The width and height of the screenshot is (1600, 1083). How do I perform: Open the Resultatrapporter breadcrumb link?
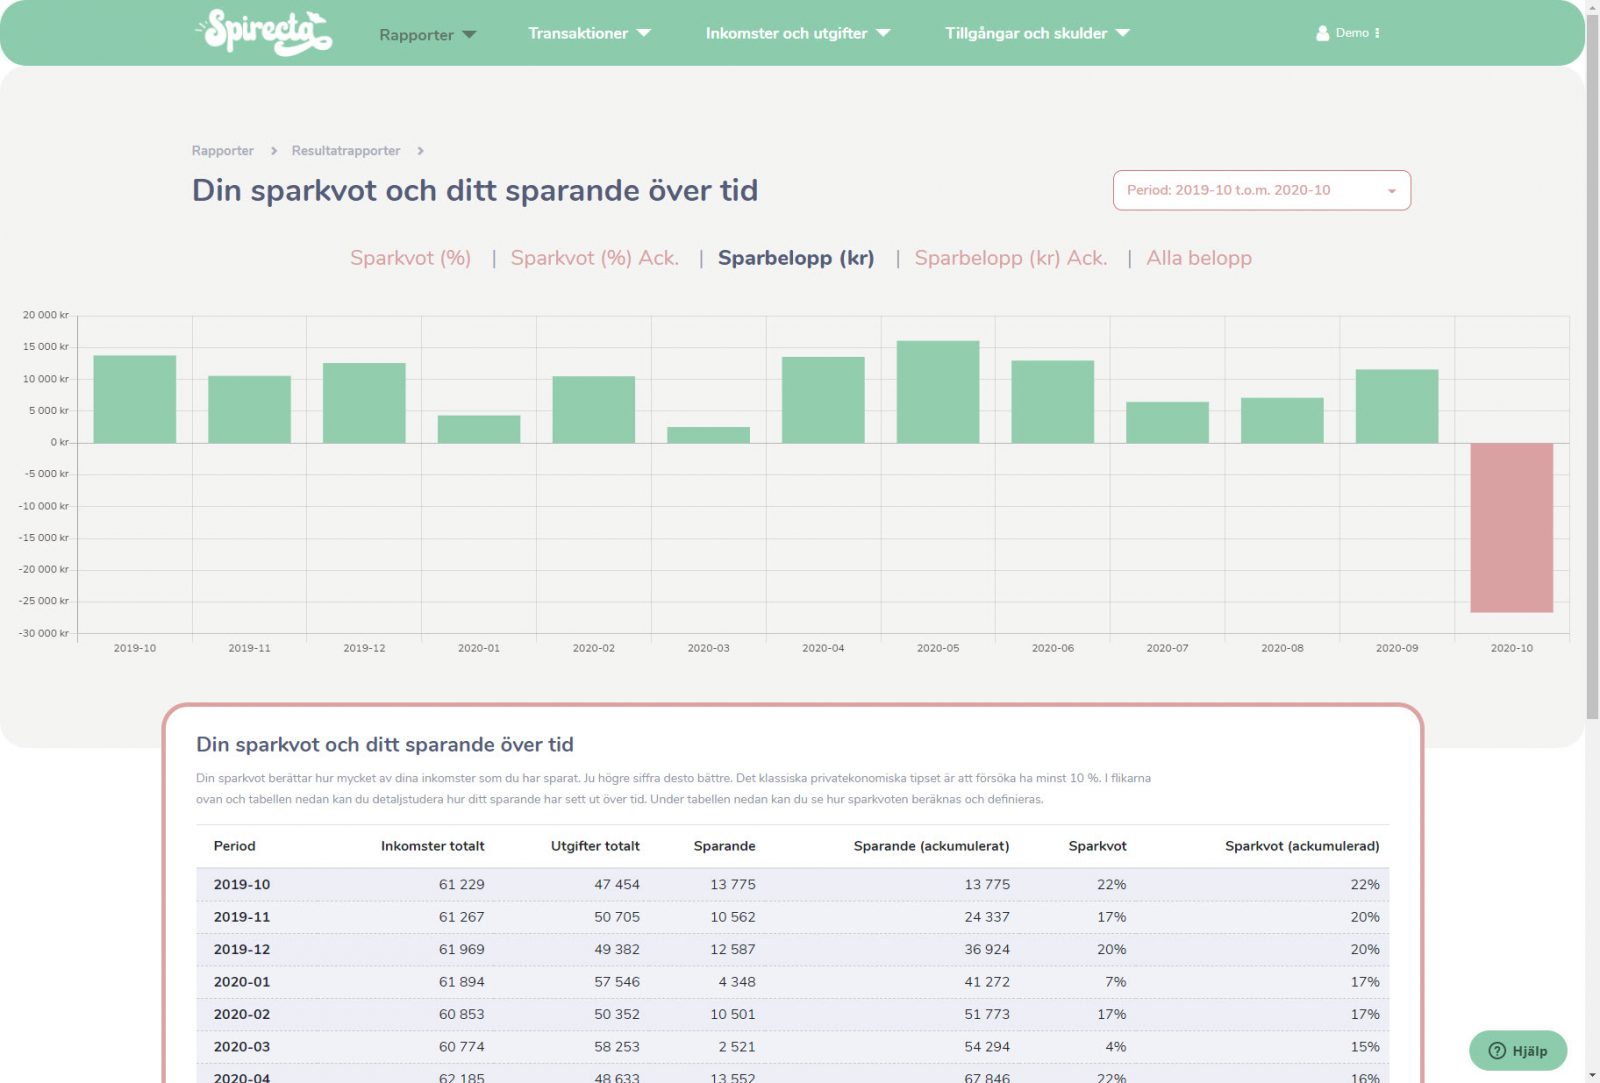(345, 151)
